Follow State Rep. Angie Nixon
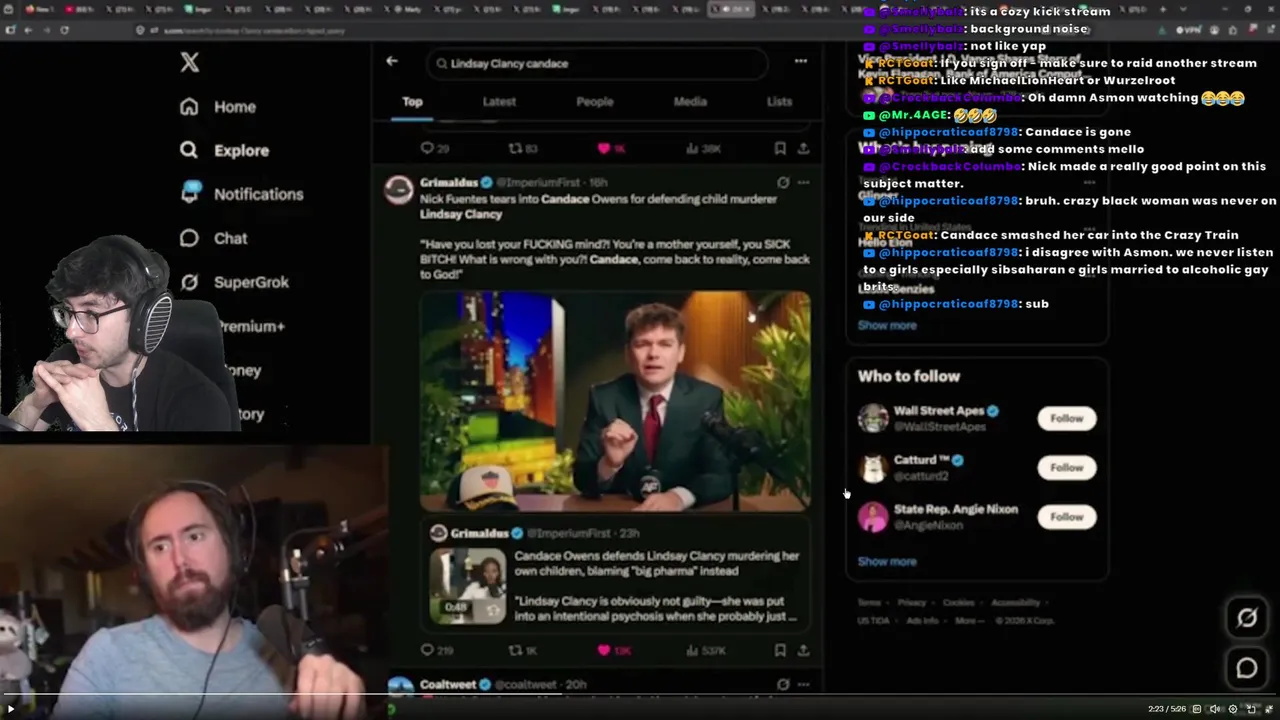1280x720 pixels. click(1066, 516)
